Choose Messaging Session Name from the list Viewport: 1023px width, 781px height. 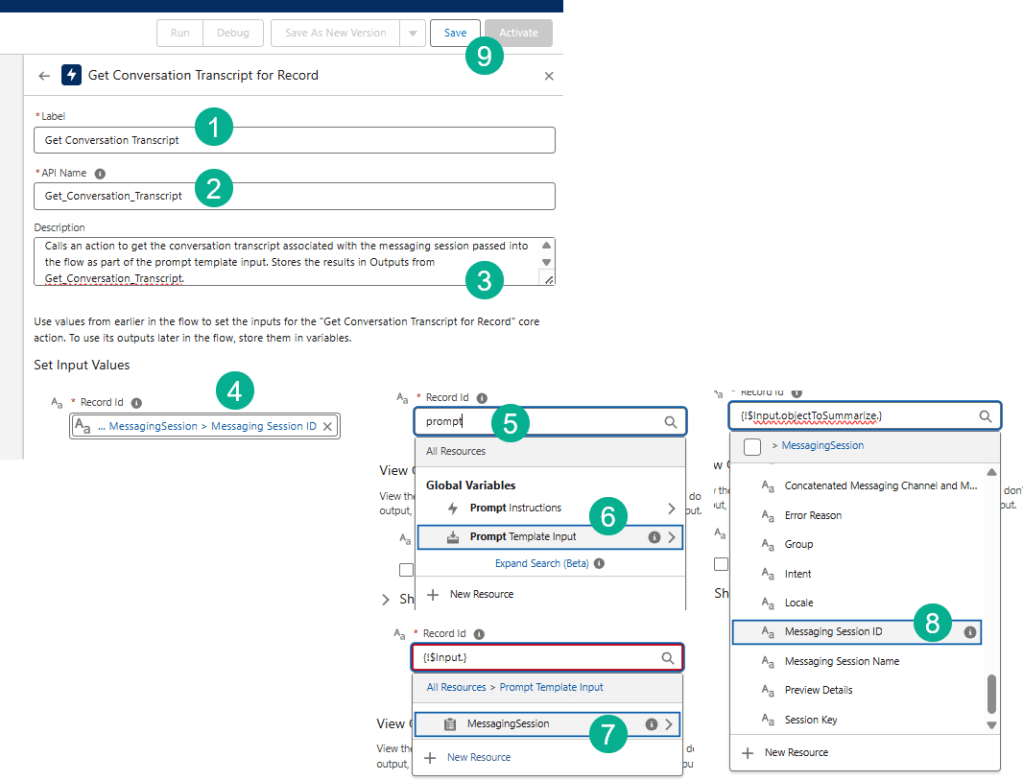pos(841,661)
